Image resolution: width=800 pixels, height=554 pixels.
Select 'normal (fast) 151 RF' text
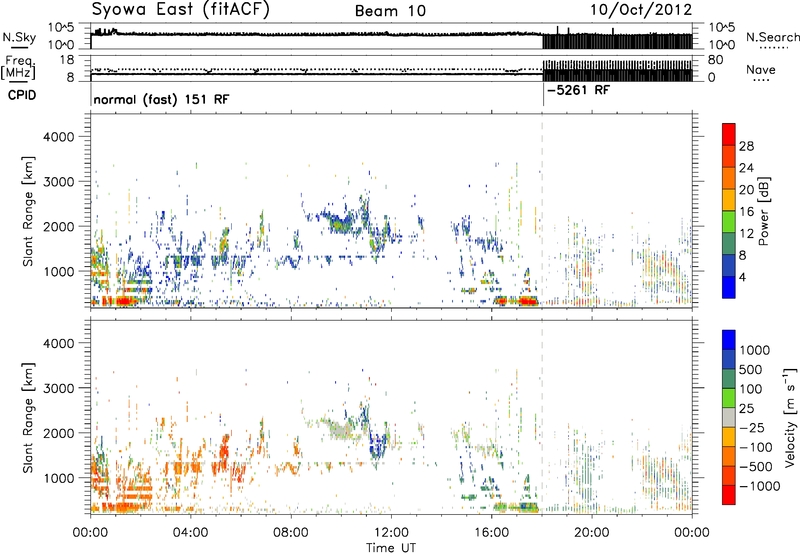[x=161, y=99]
